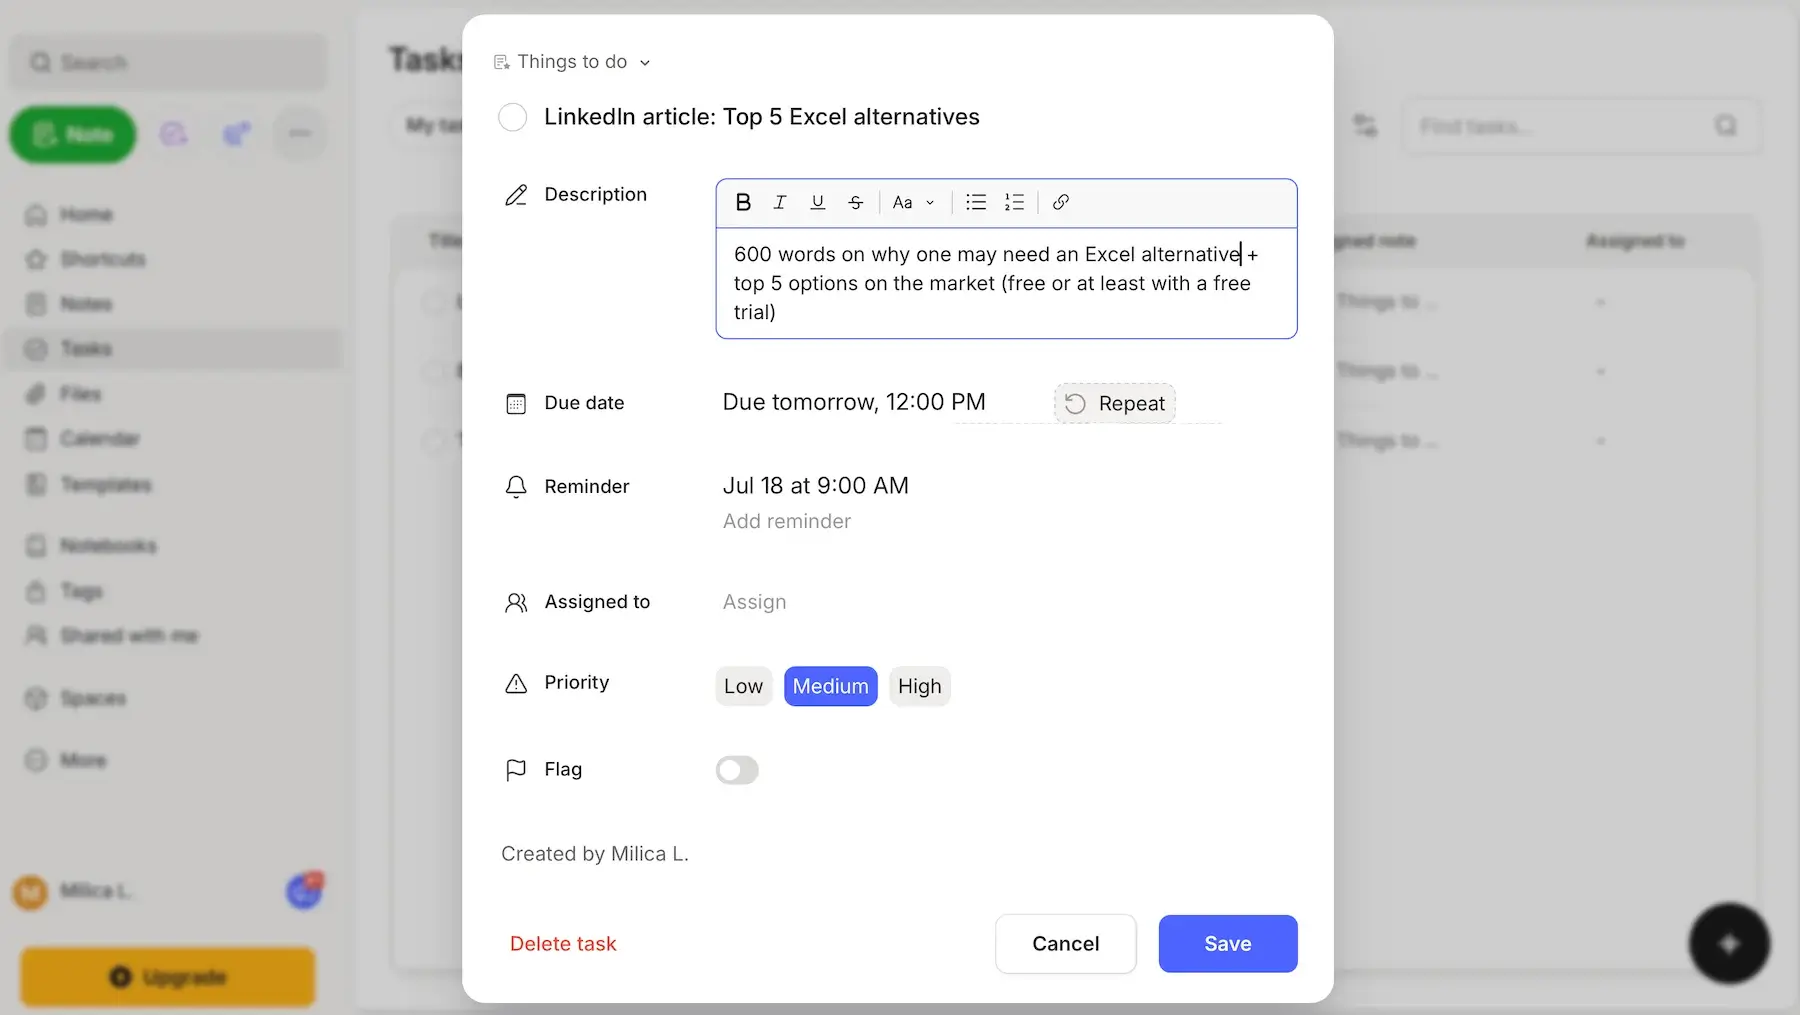Click the Reminder bell icon

[x=516, y=487]
